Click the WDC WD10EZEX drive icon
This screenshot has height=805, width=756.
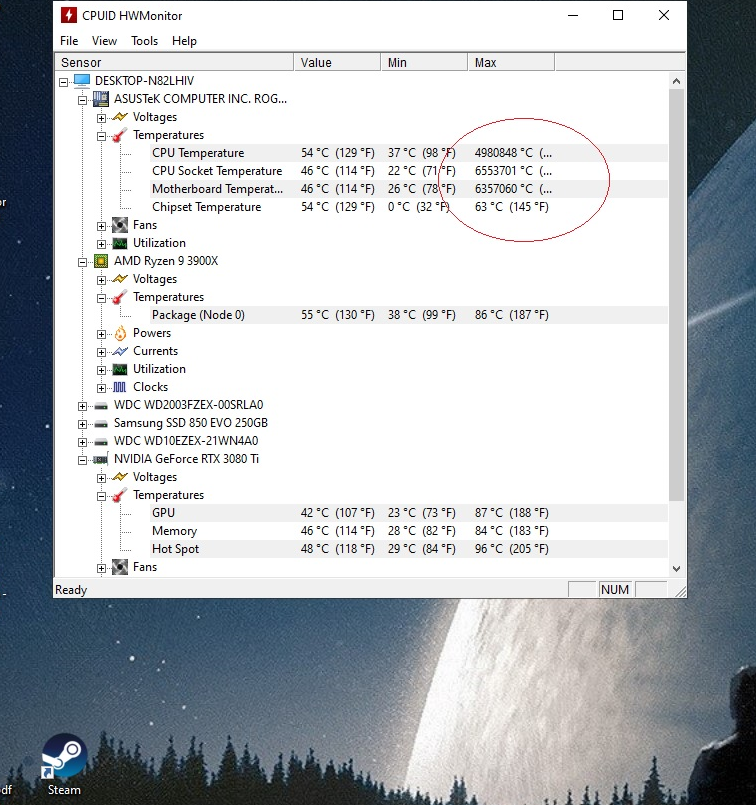[x=101, y=442]
